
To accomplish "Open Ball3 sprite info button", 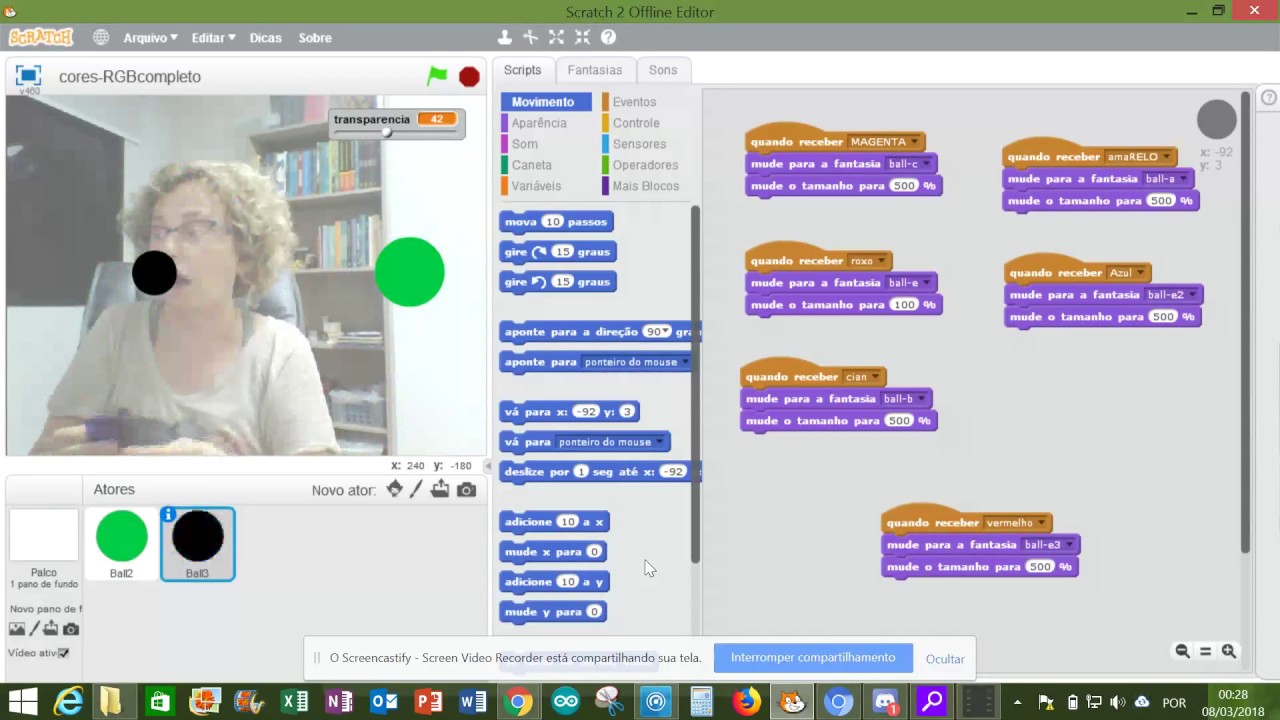I will 168,515.
